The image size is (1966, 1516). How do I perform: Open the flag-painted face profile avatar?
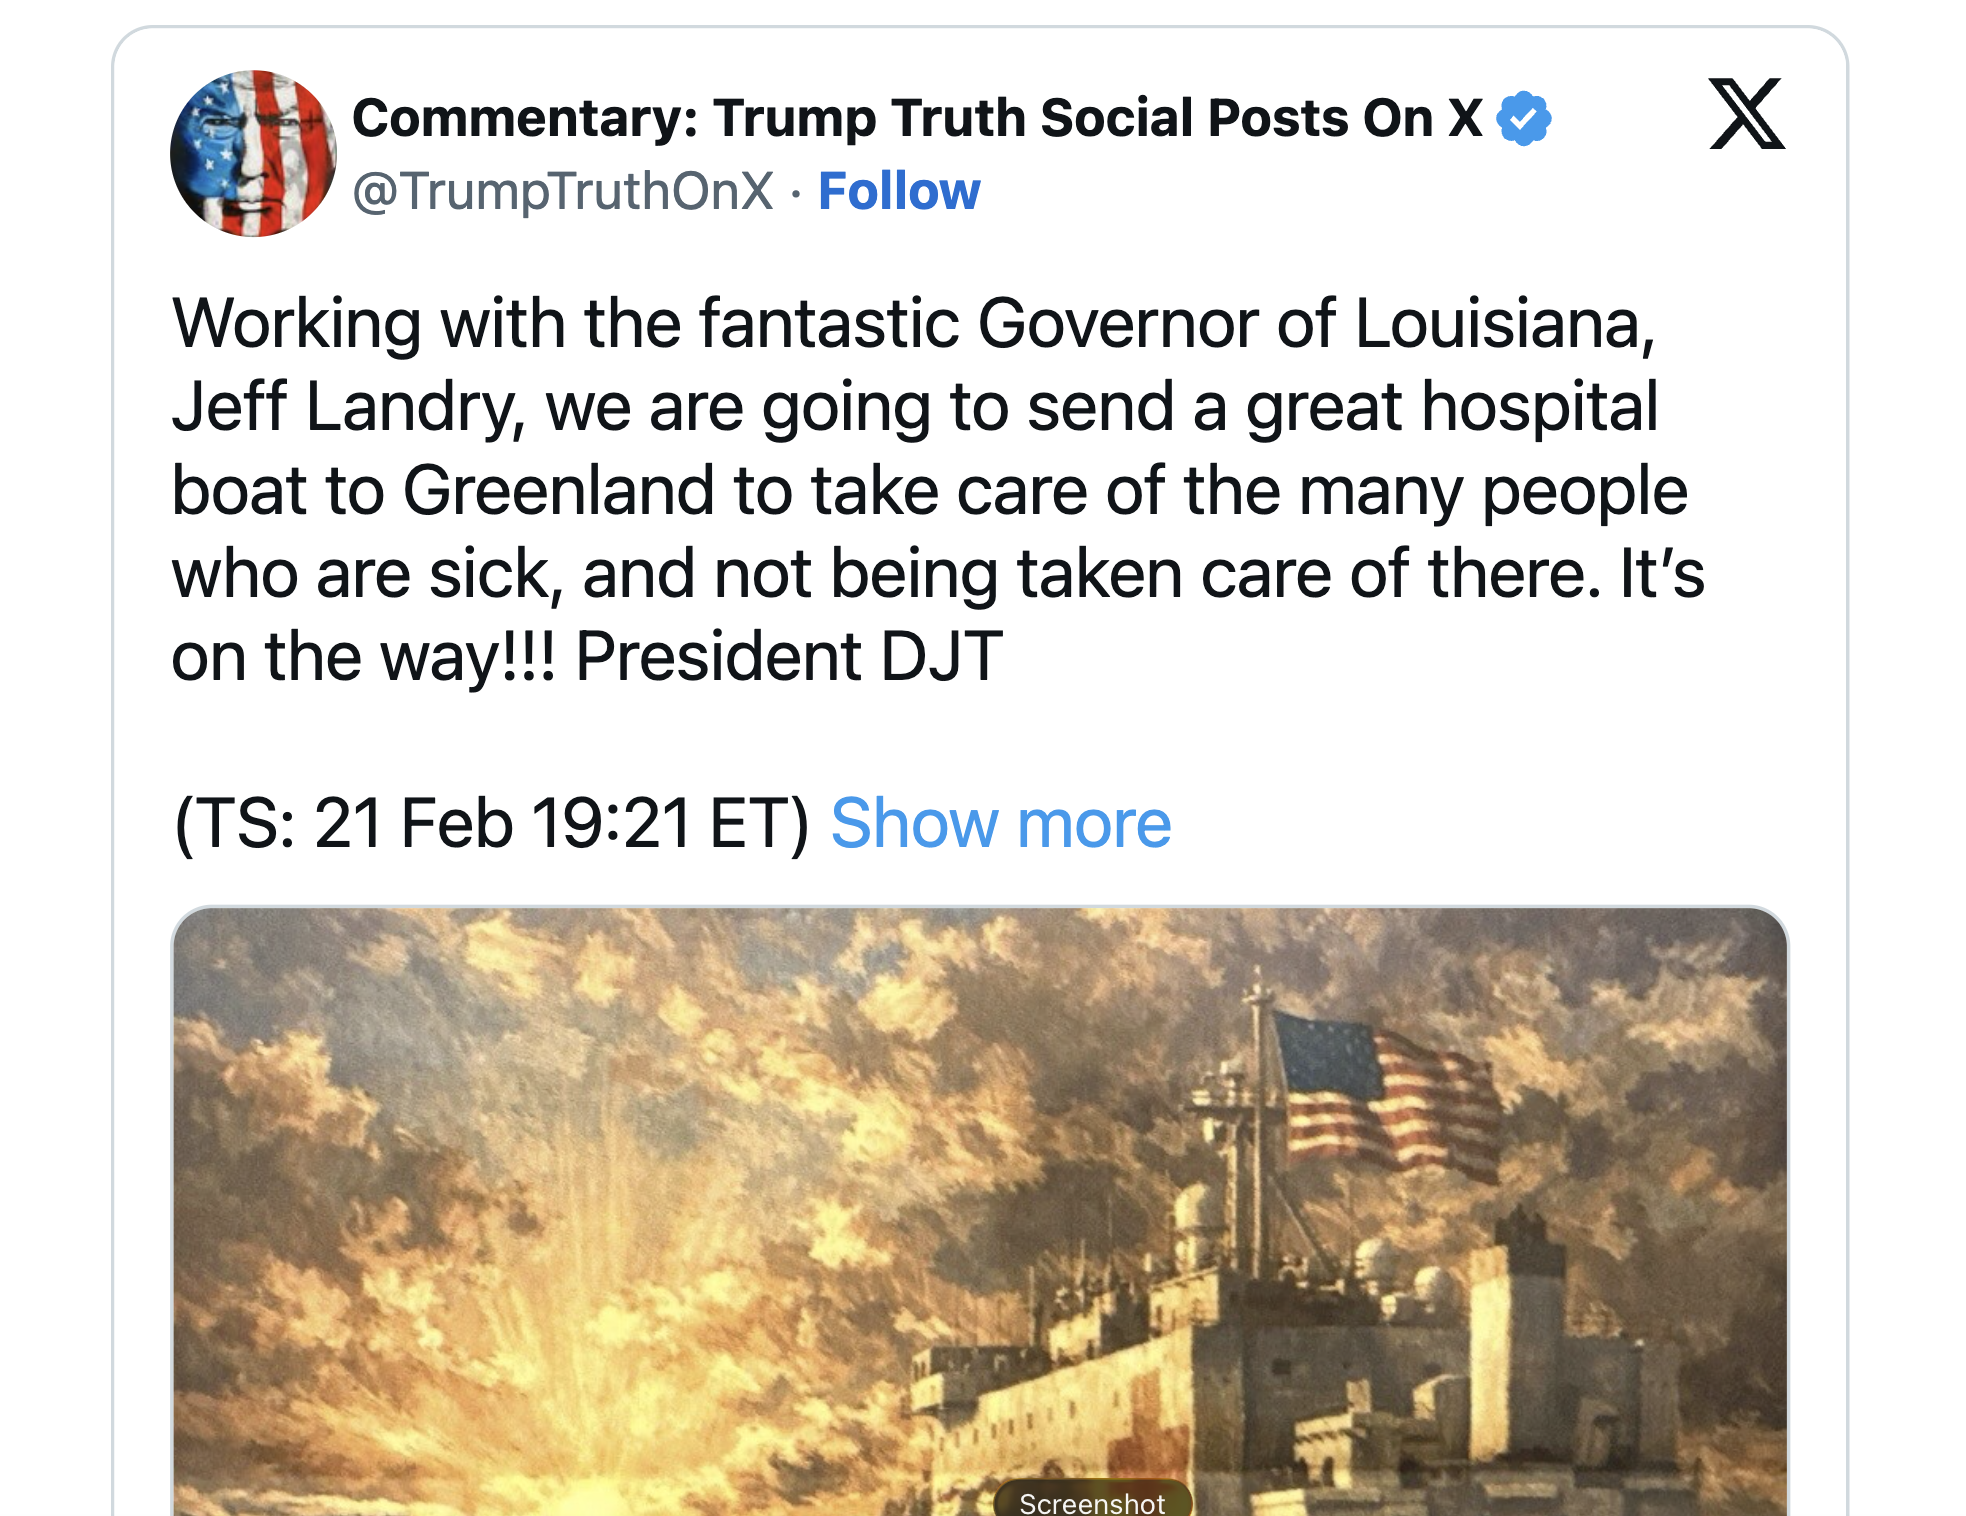[x=254, y=153]
